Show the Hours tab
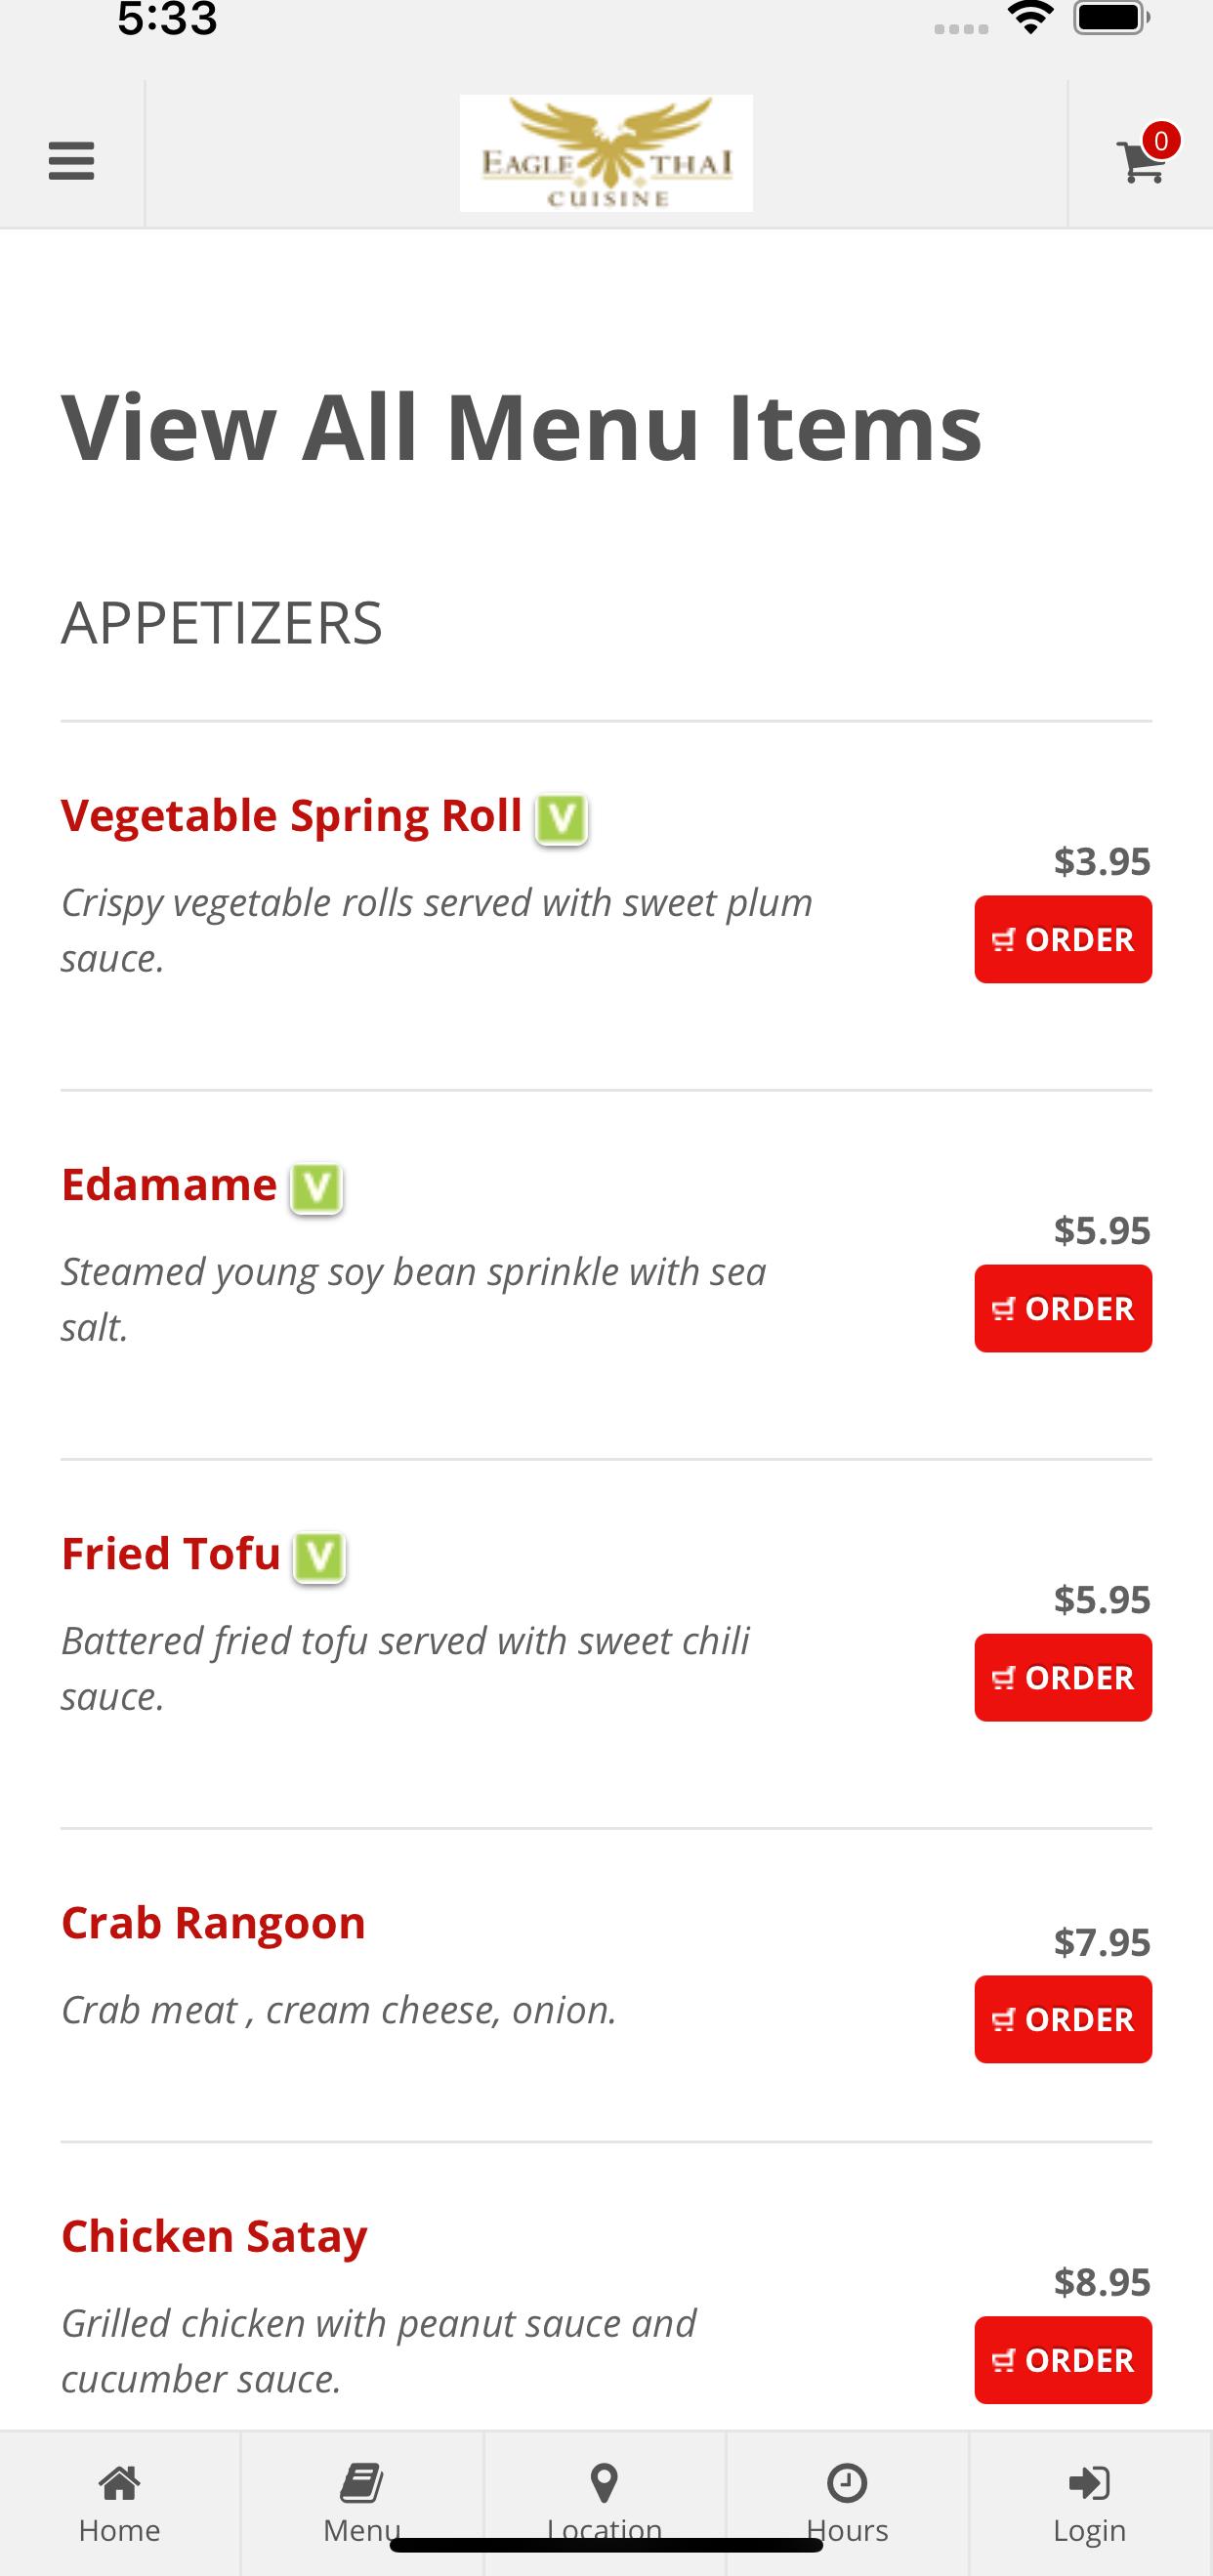 [847, 2503]
